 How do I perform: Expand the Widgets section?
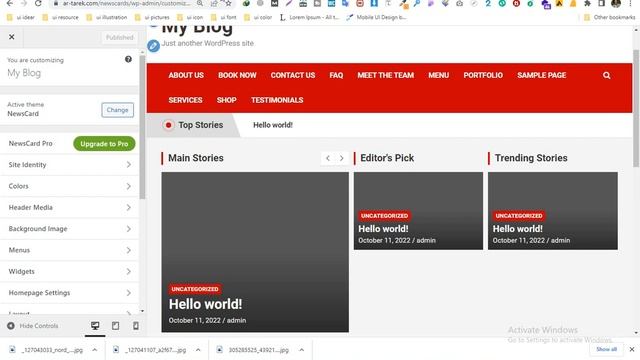tap(69, 271)
